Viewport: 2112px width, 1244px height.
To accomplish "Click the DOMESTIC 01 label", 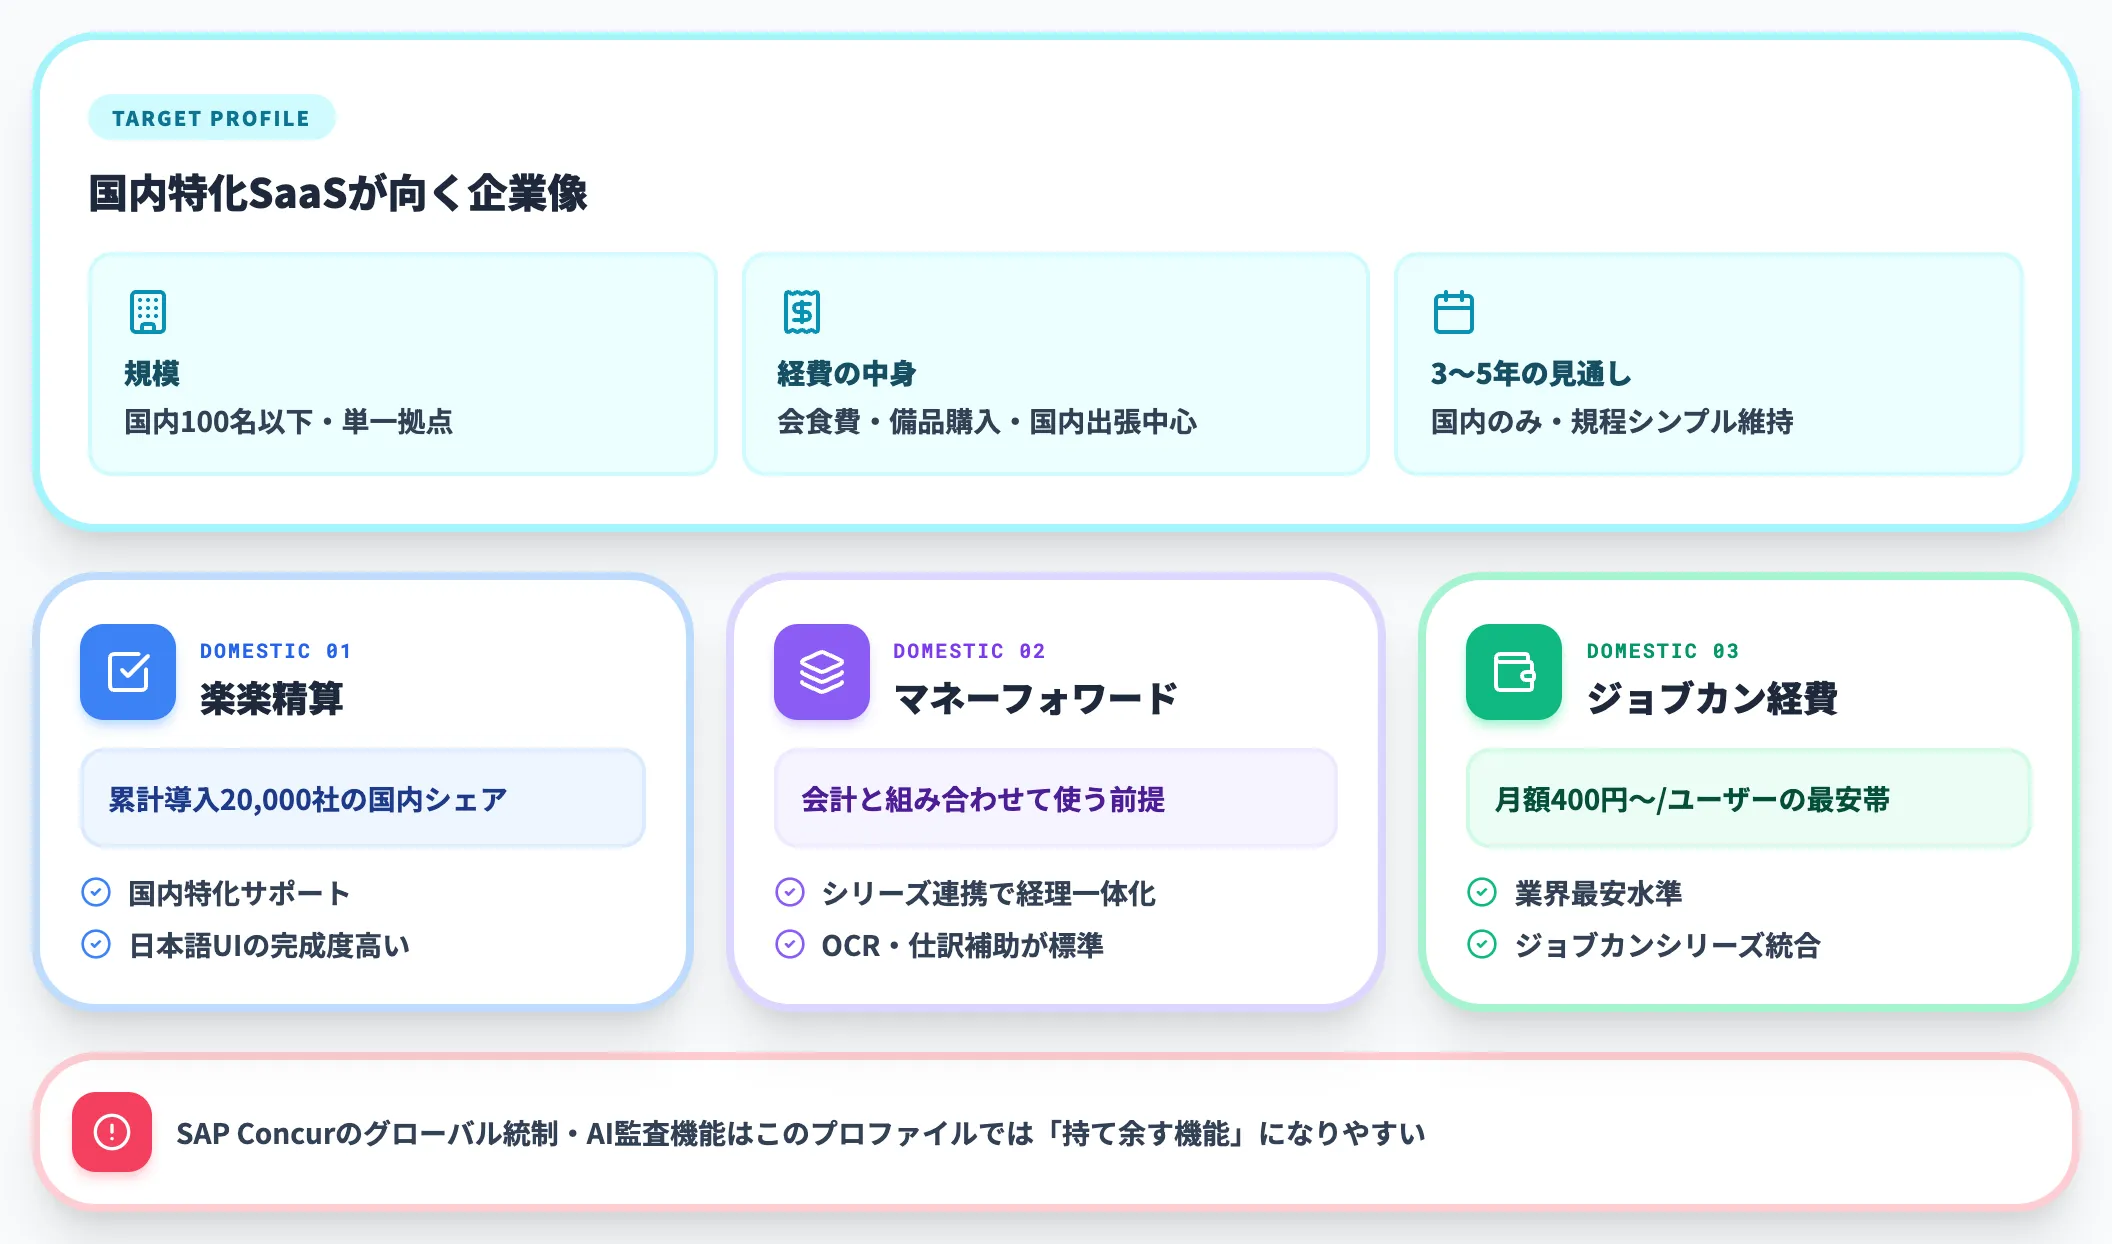I will (275, 651).
